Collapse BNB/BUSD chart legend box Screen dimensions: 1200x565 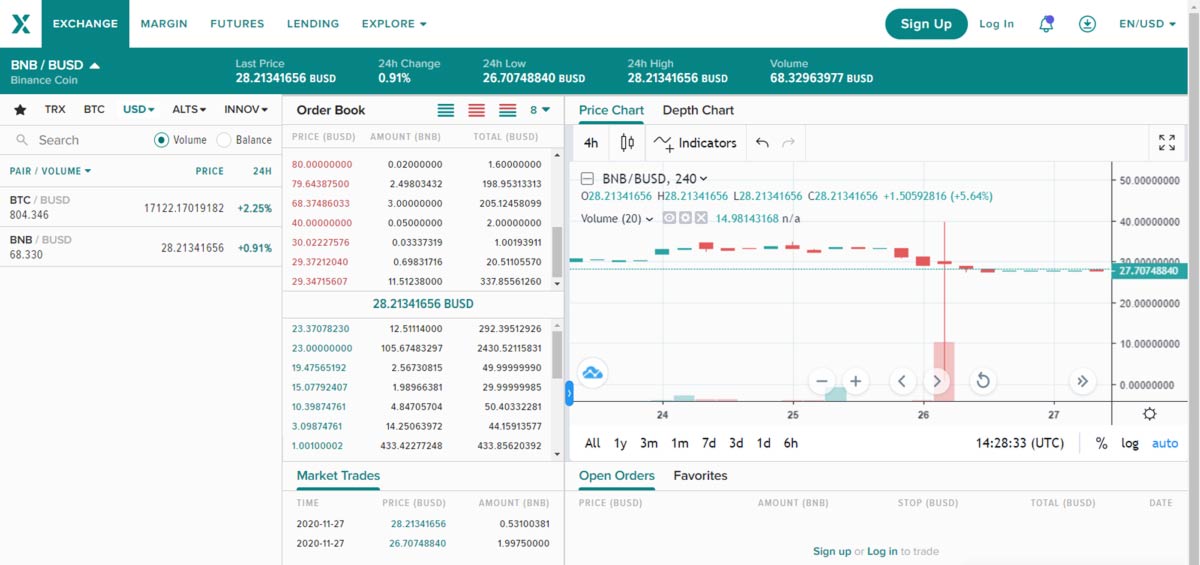[587, 179]
